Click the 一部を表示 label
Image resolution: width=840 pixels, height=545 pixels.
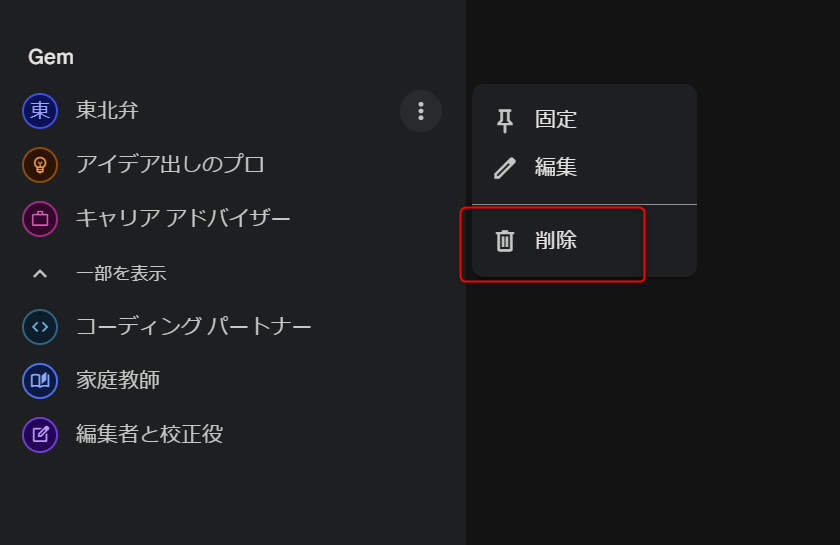click(121, 273)
